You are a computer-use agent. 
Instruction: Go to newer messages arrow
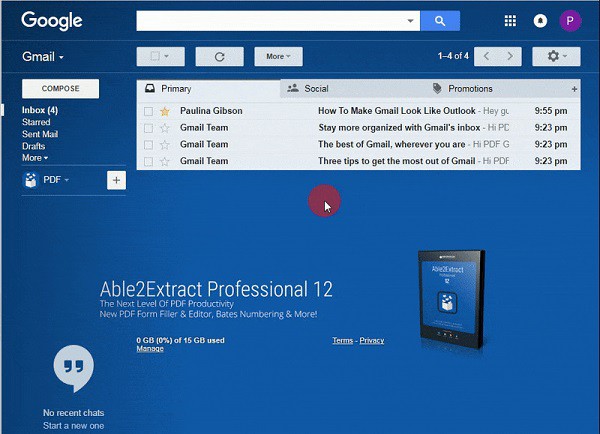point(486,57)
